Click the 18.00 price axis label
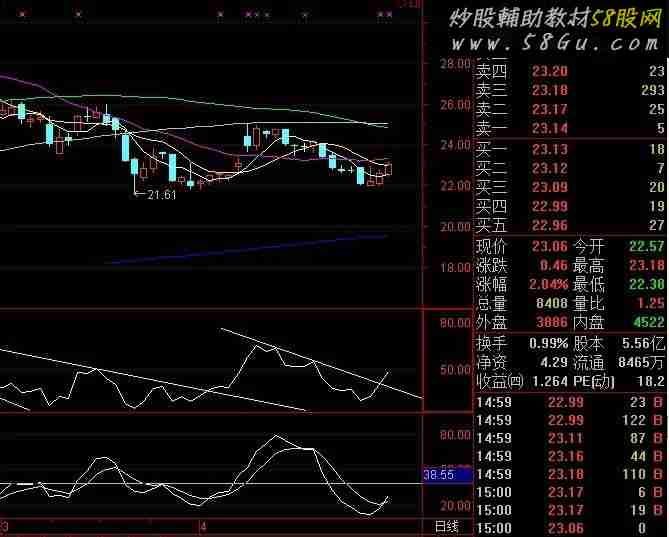 pos(455,267)
